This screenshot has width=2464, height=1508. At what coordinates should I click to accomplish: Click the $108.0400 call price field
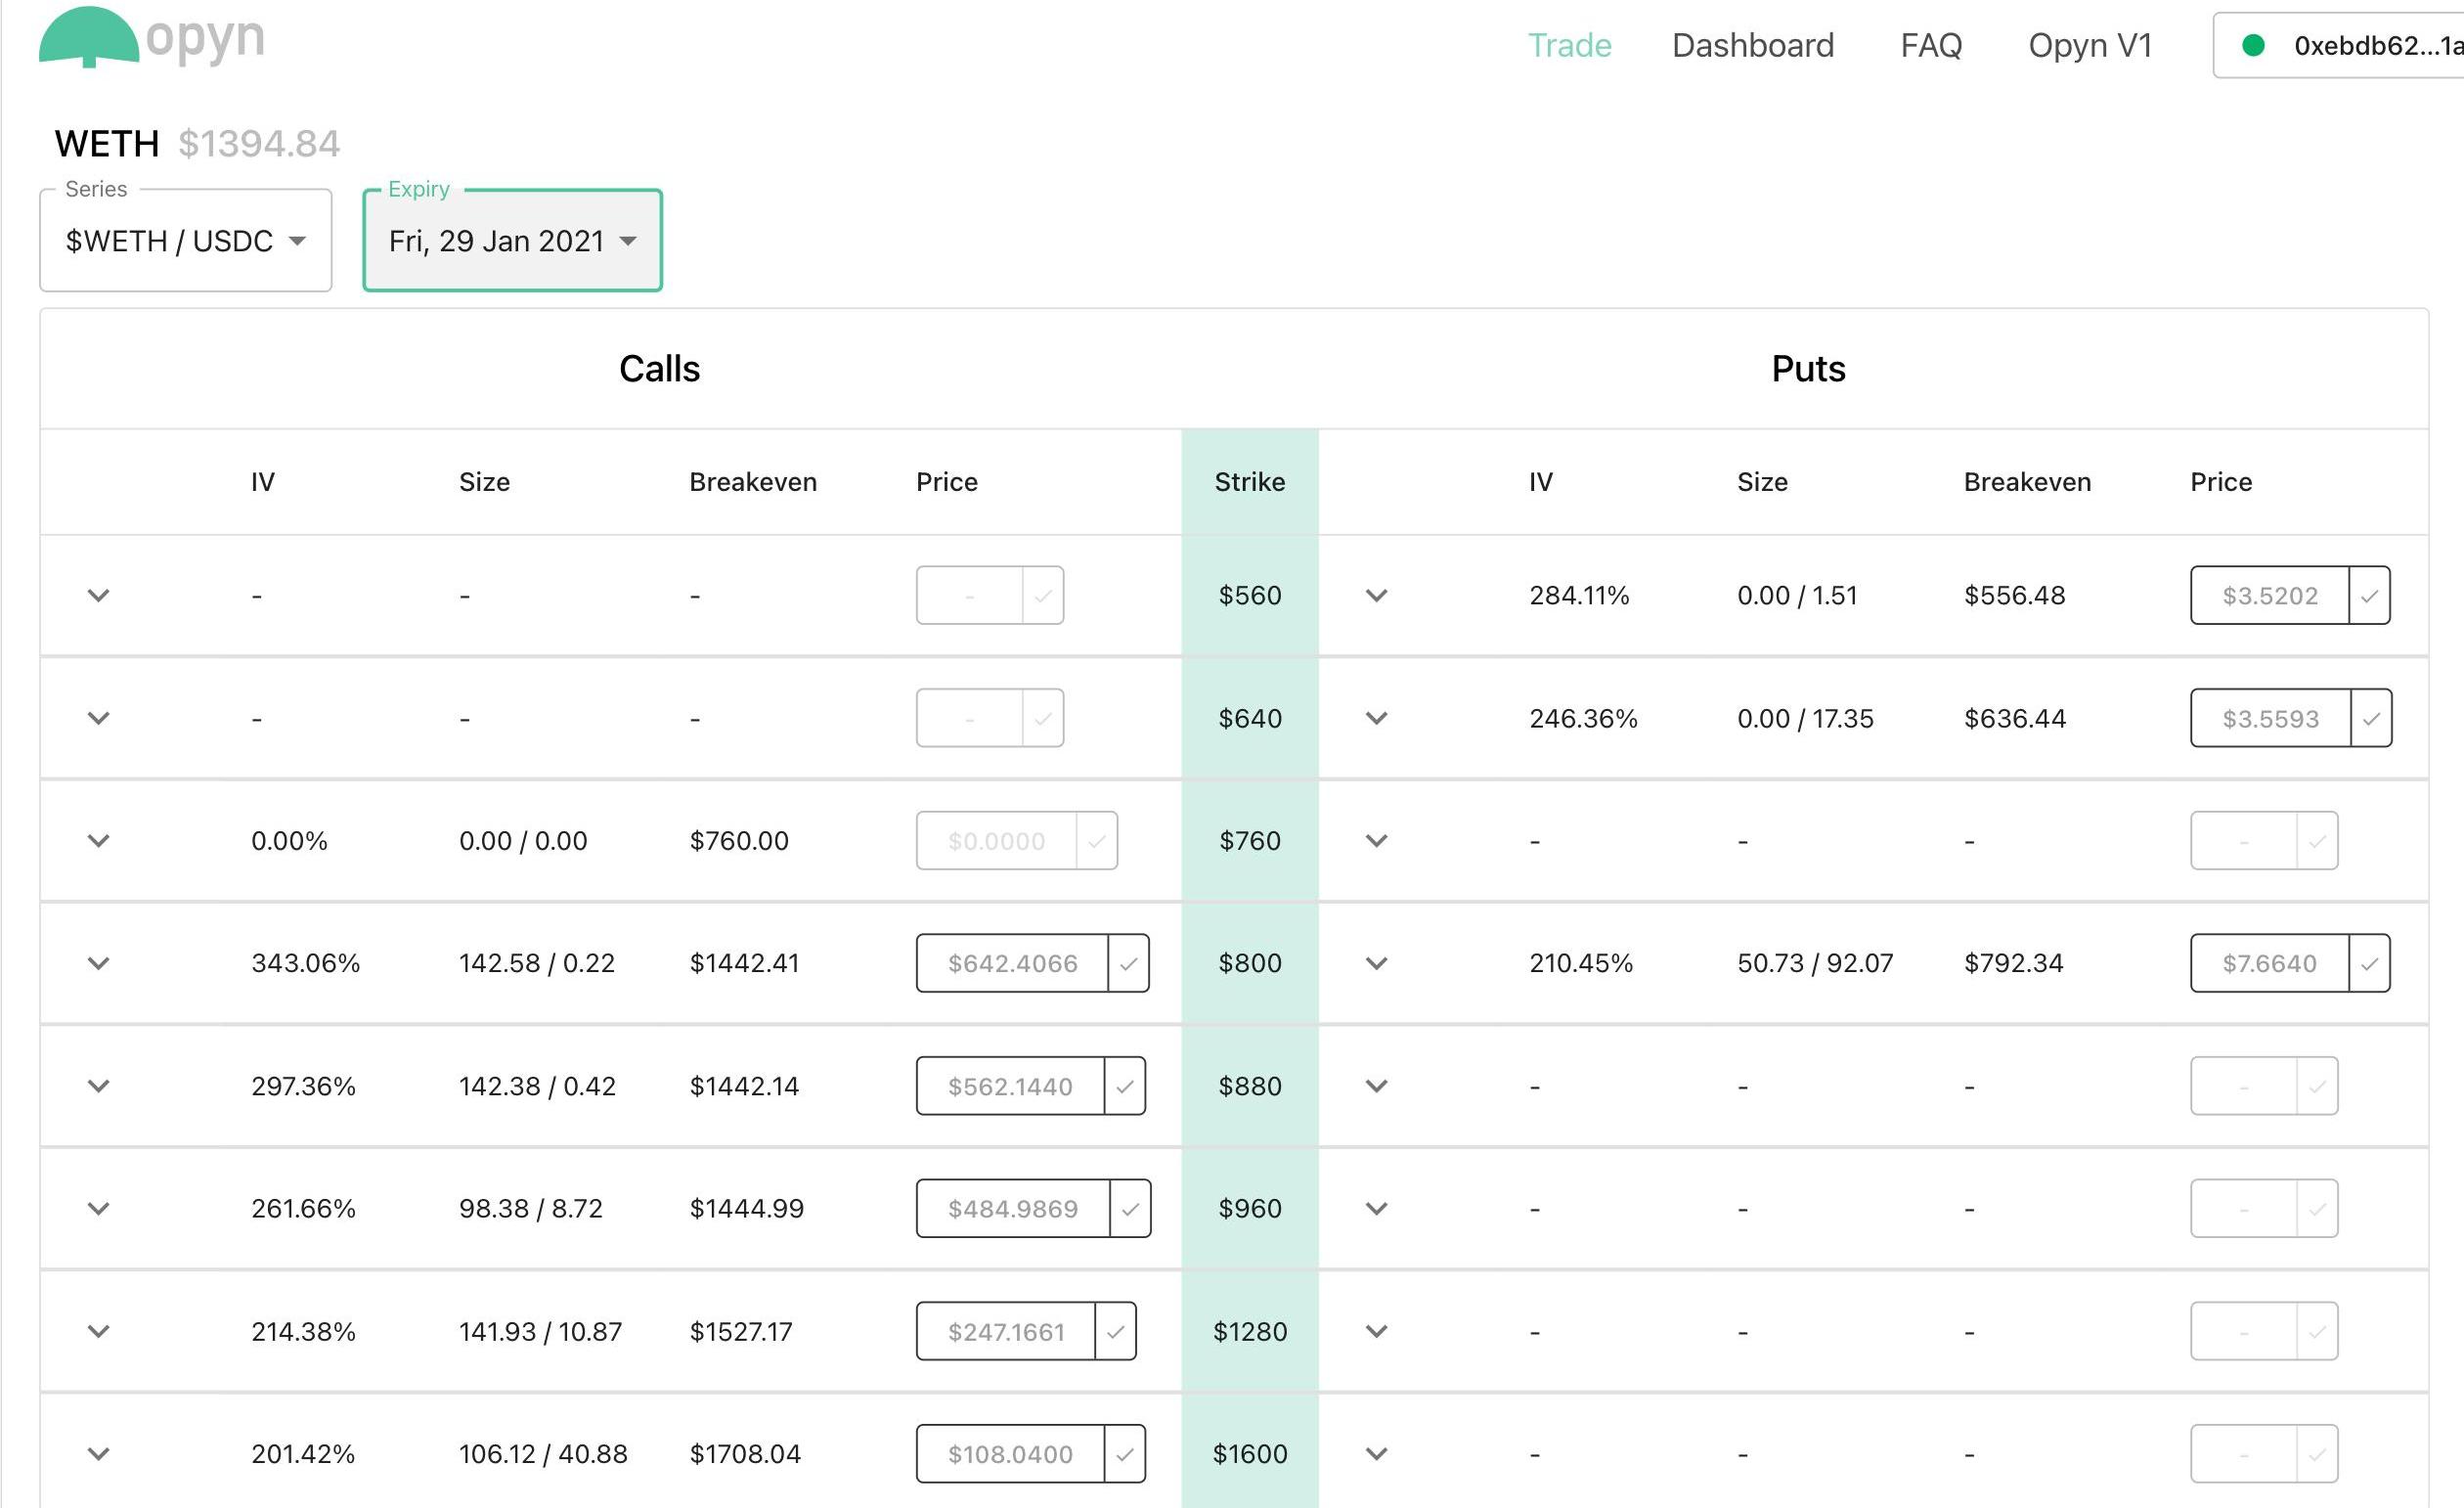1010,1454
